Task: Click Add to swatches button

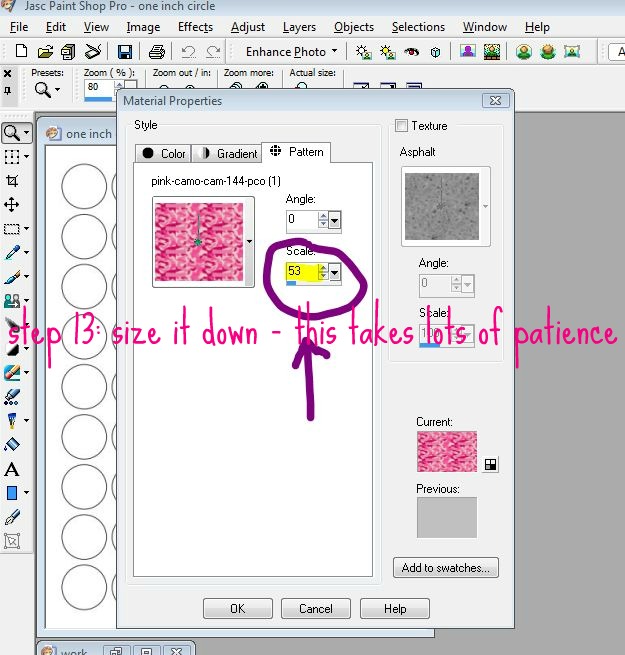Action: (x=446, y=568)
